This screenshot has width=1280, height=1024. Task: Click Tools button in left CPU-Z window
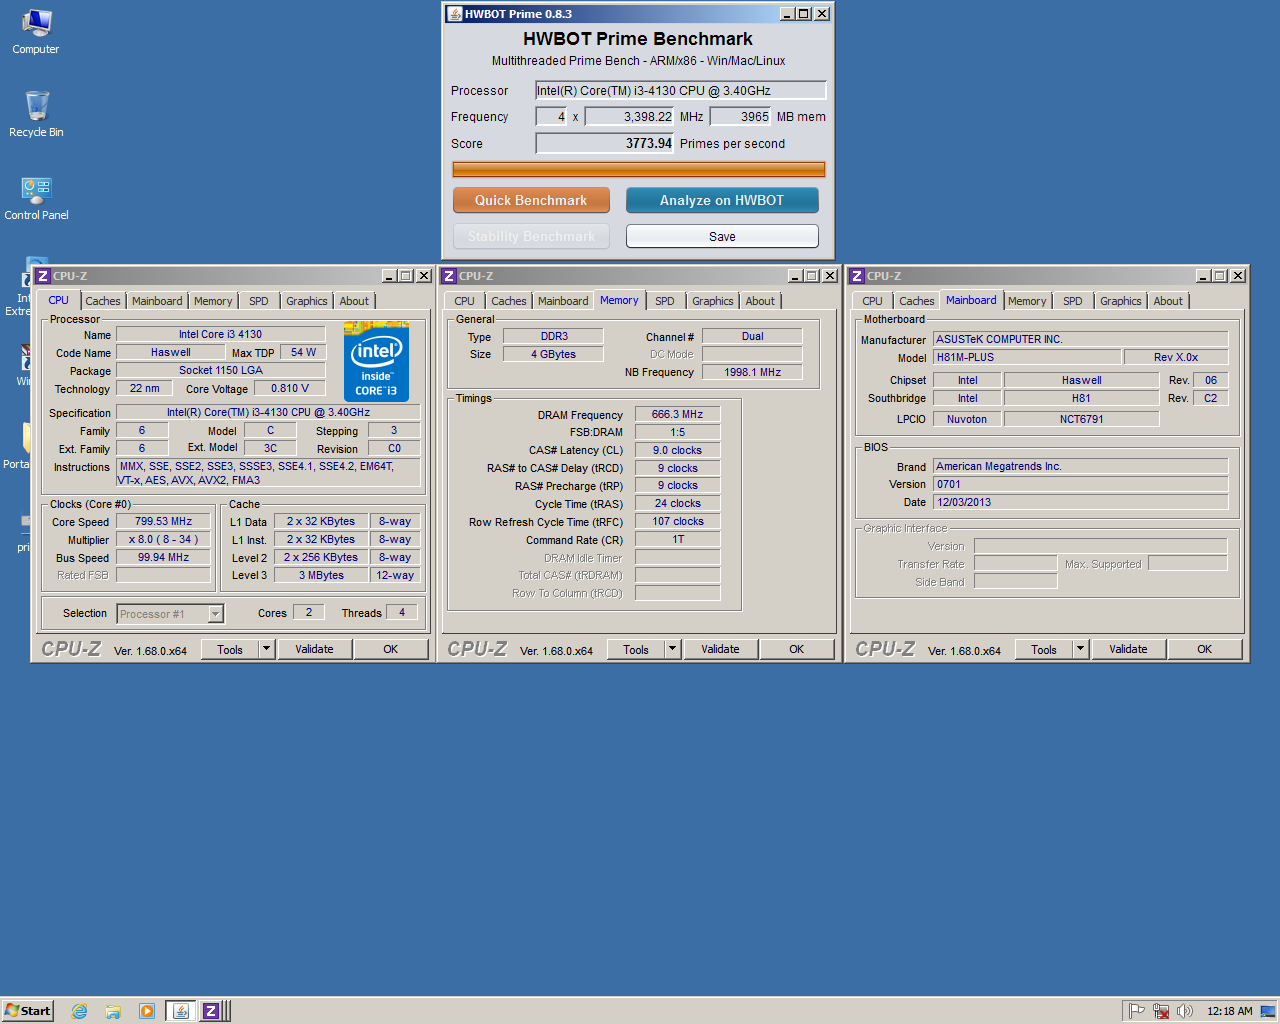pos(230,649)
